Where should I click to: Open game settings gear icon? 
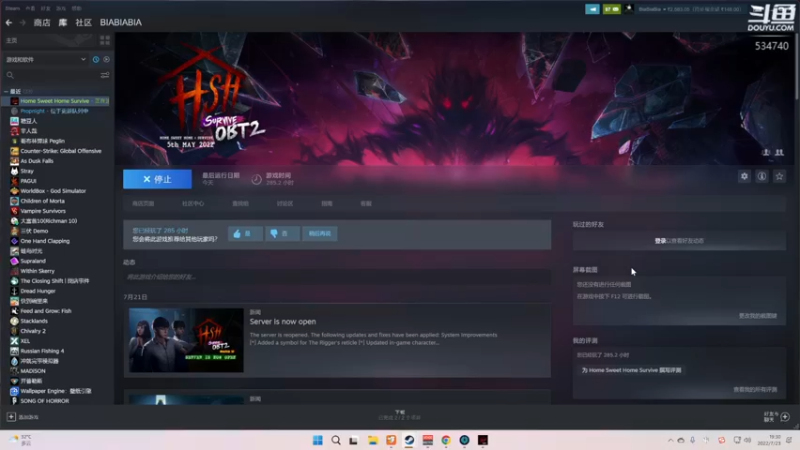coord(744,176)
